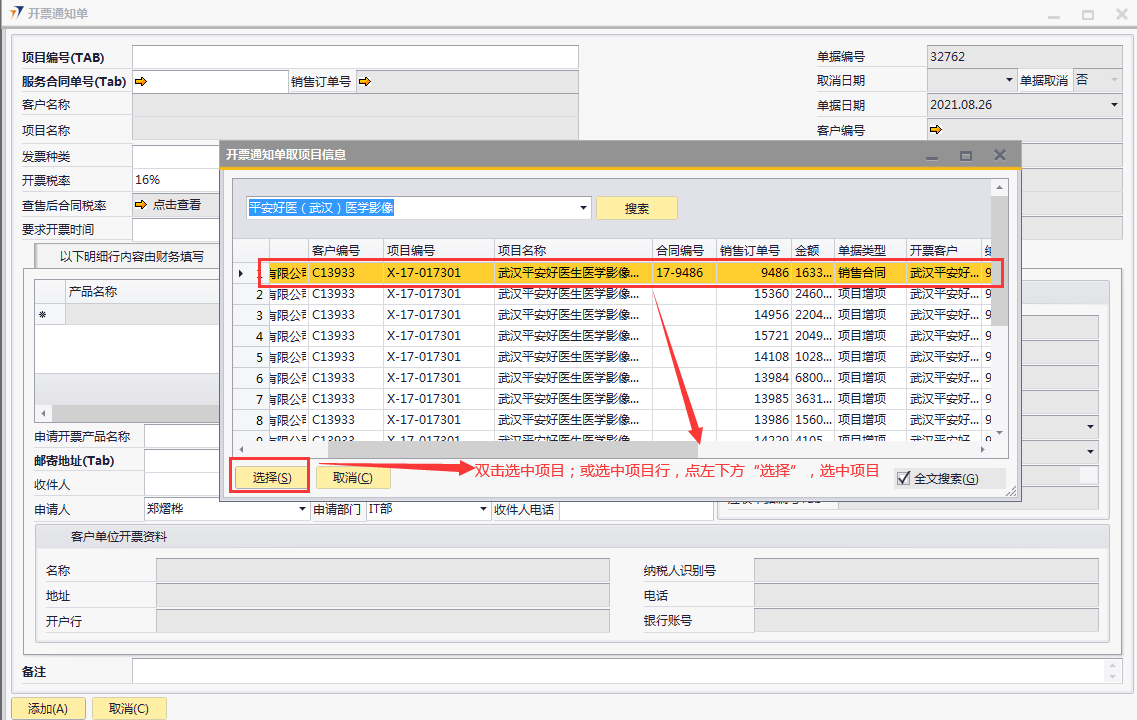Click the row indicator arrow of first grid row

239,273
